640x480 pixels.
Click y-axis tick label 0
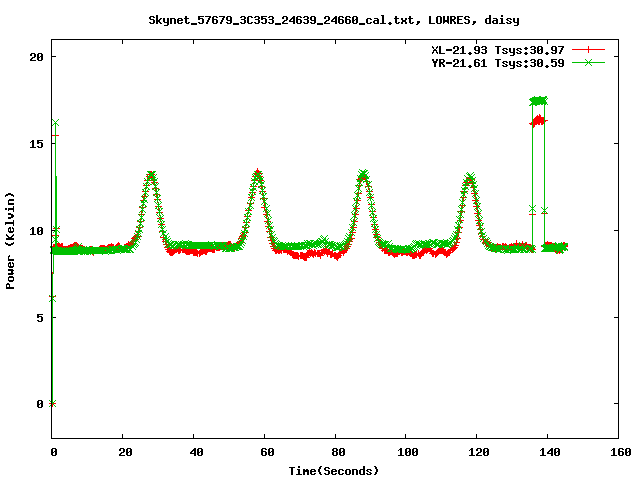(40, 404)
